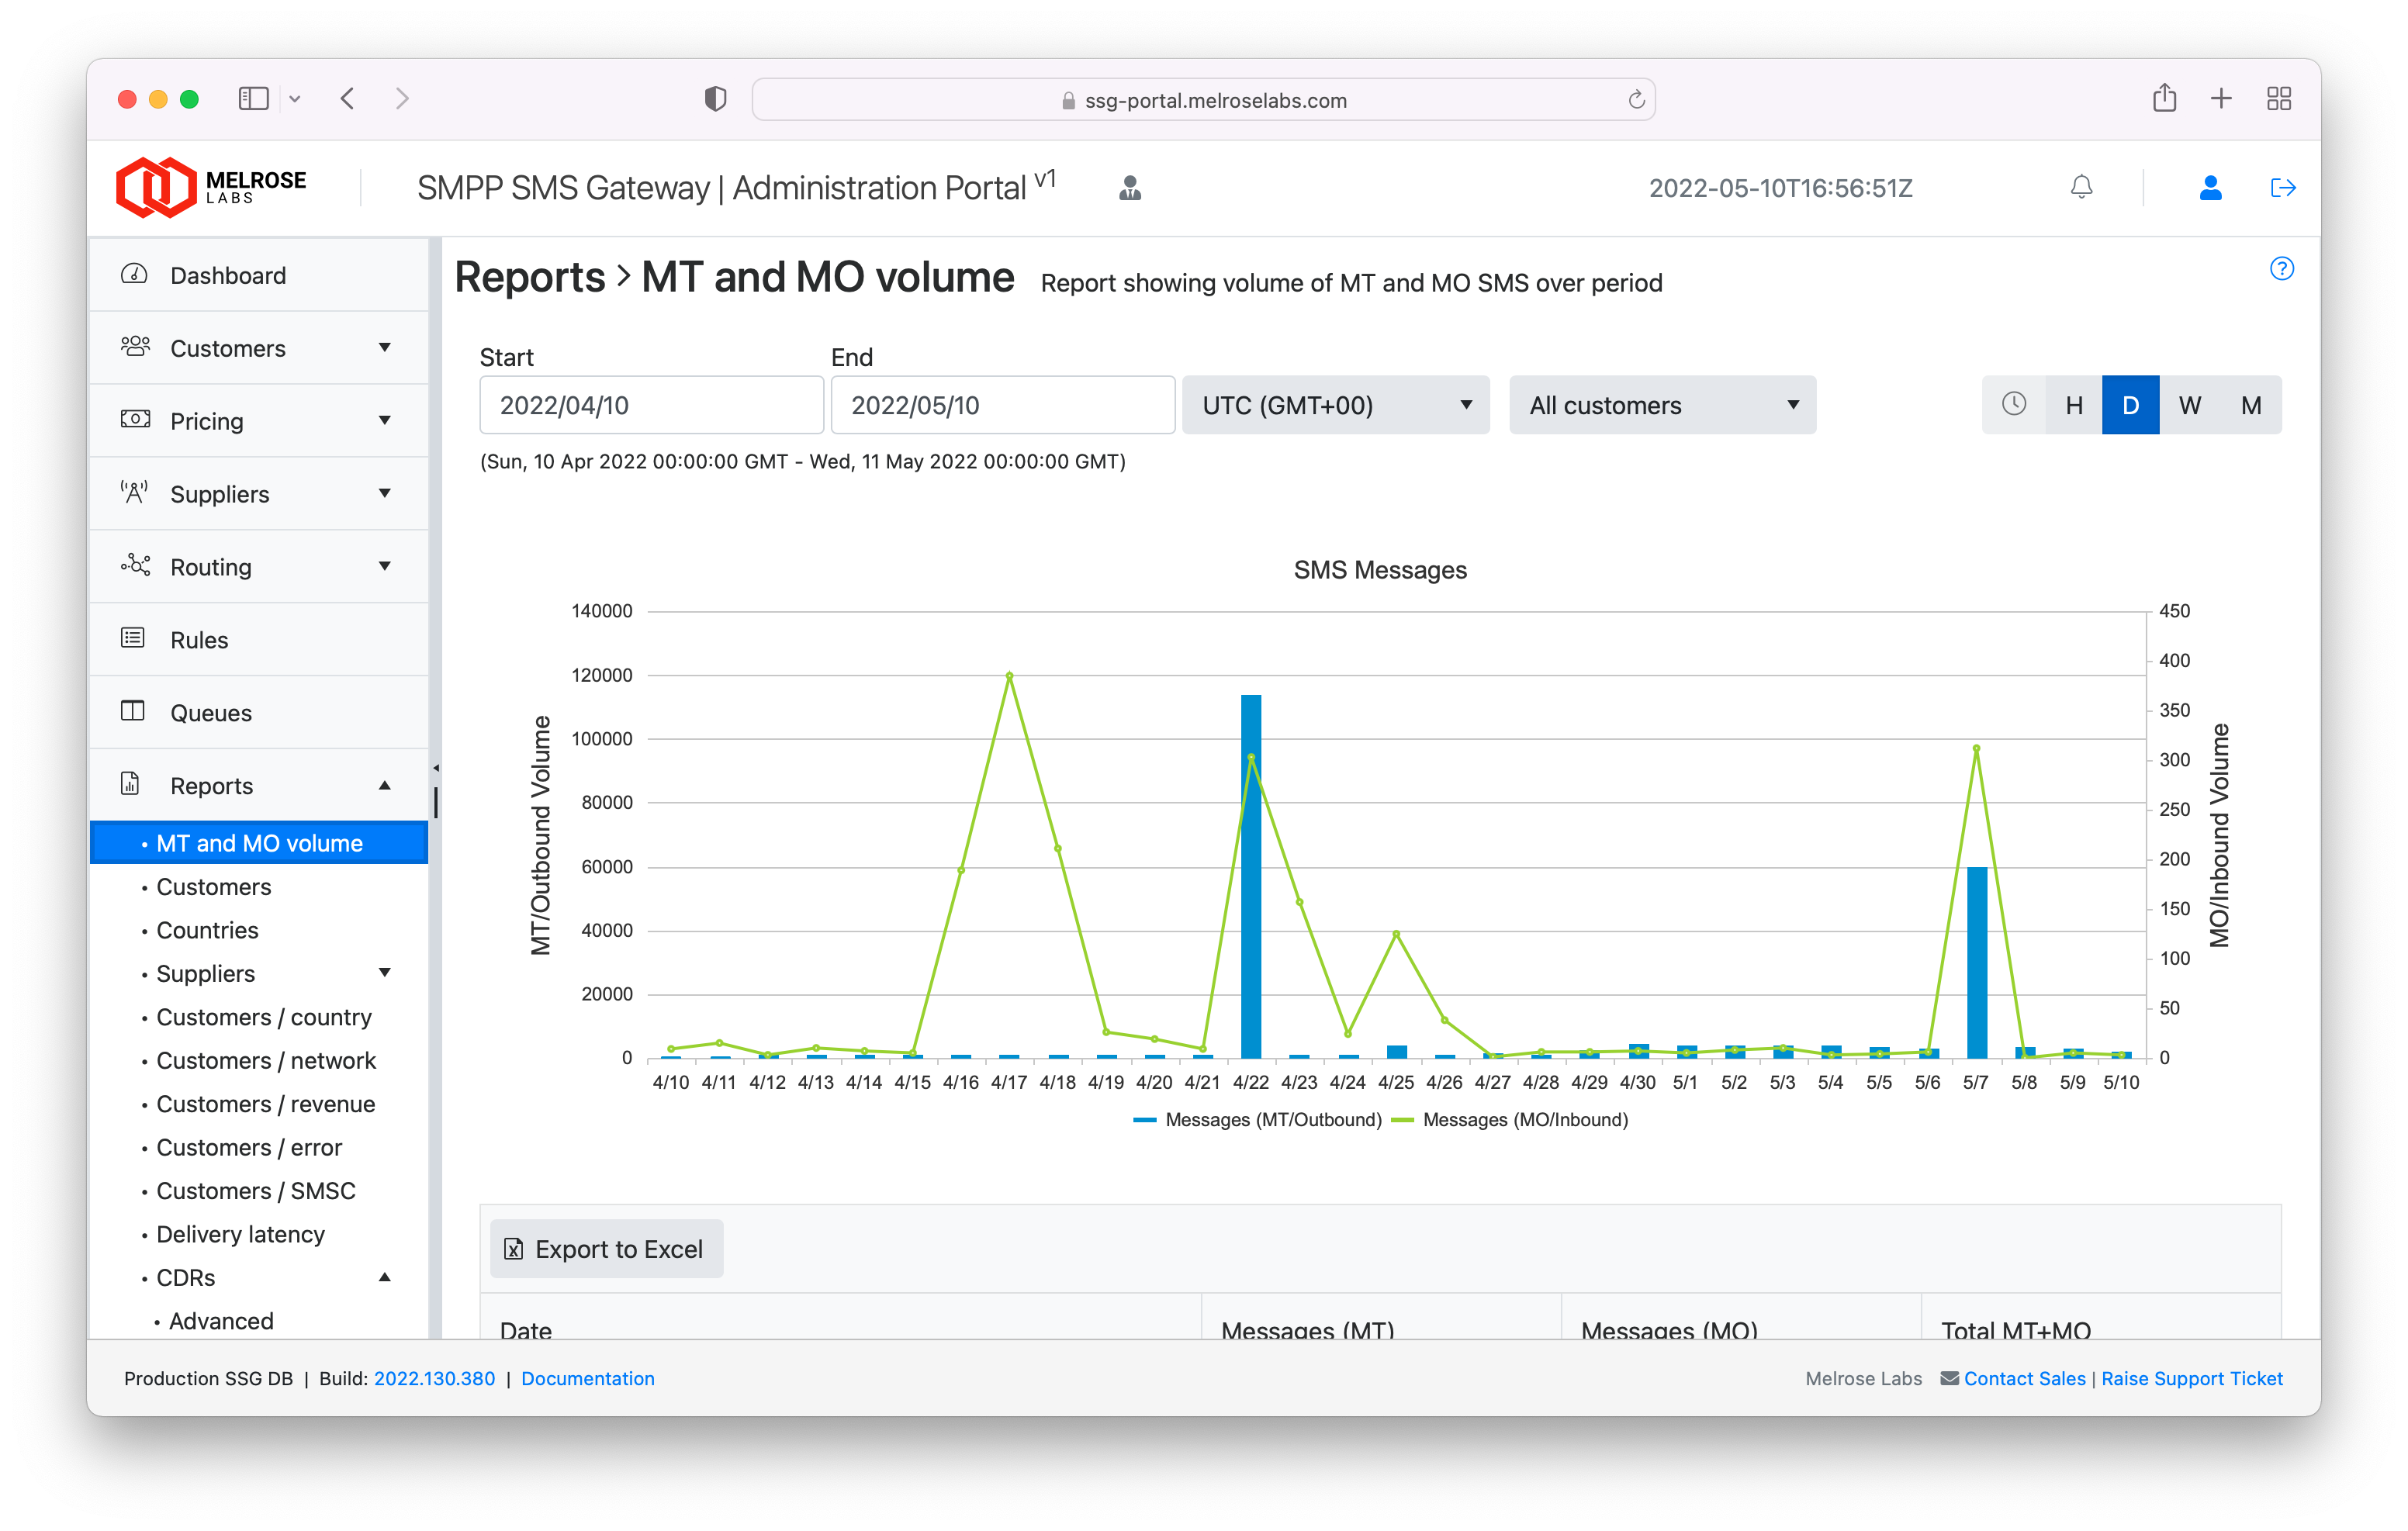This screenshot has width=2408, height=1531.
Task: Open the user profile icon
Action: pos(2210,187)
